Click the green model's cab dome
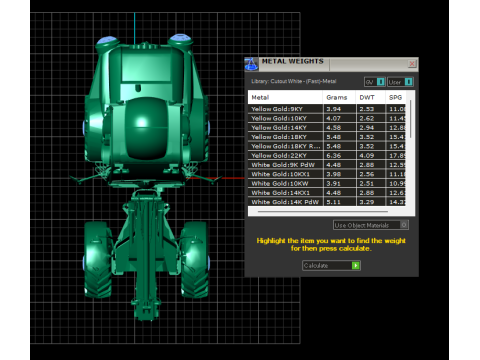This screenshot has width=480, height=360. [146, 128]
